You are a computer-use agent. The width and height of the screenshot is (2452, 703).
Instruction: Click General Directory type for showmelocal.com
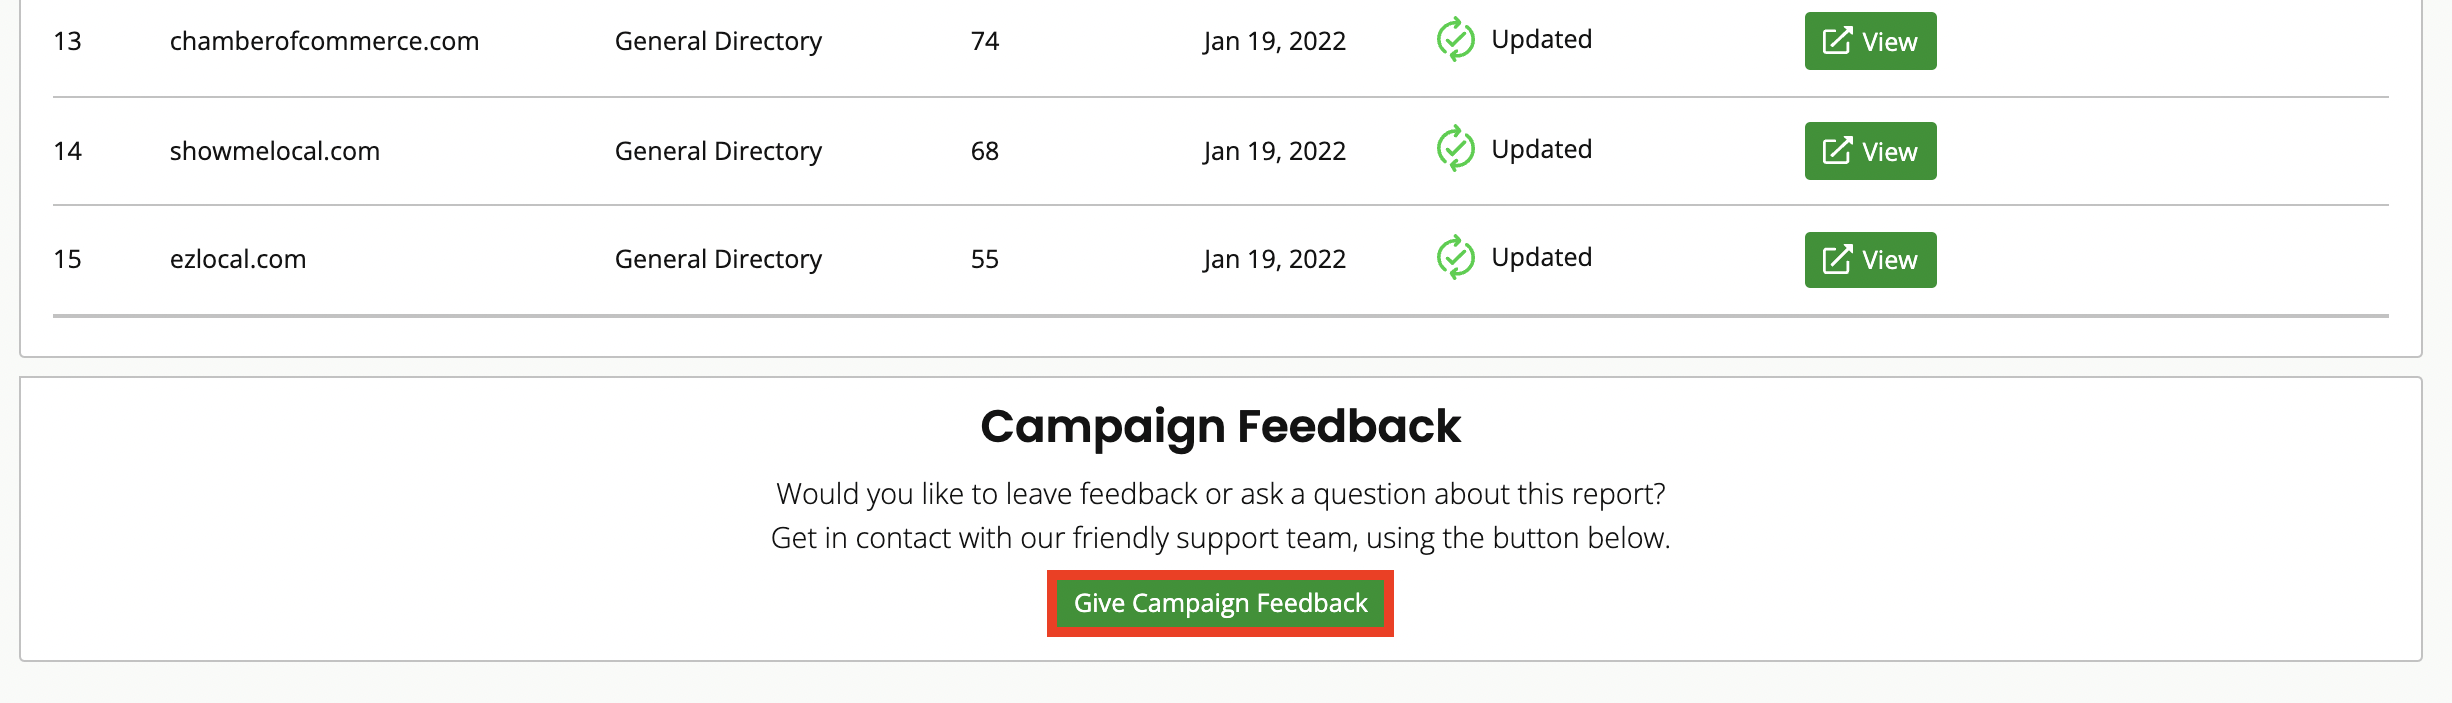[718, 151]
